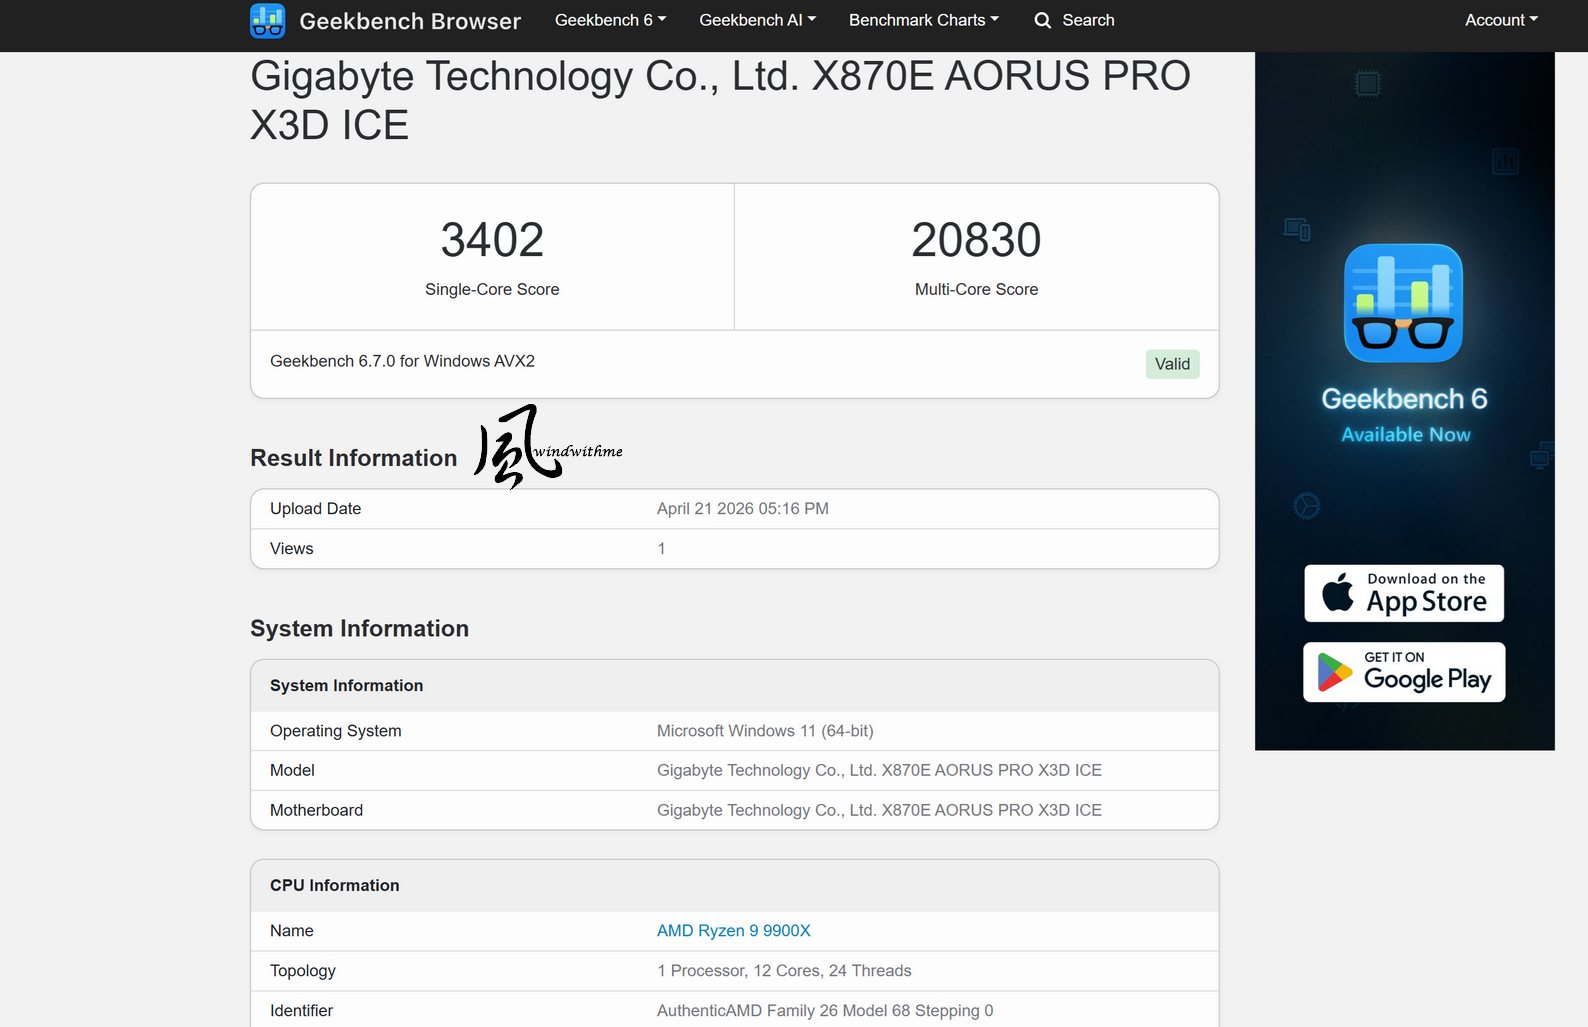1588x1027 pixels.
Task: Click the Motherboard row value text
Action: tap(879, 811)
